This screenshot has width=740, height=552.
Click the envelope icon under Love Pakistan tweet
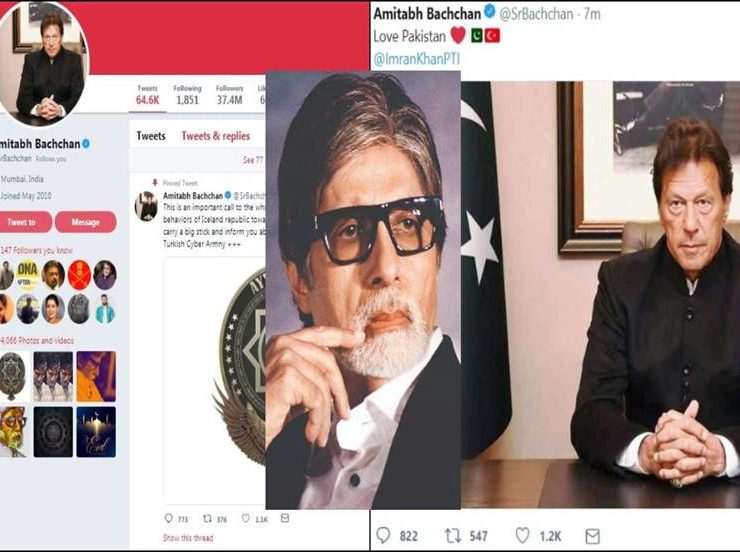pos(593,535)
